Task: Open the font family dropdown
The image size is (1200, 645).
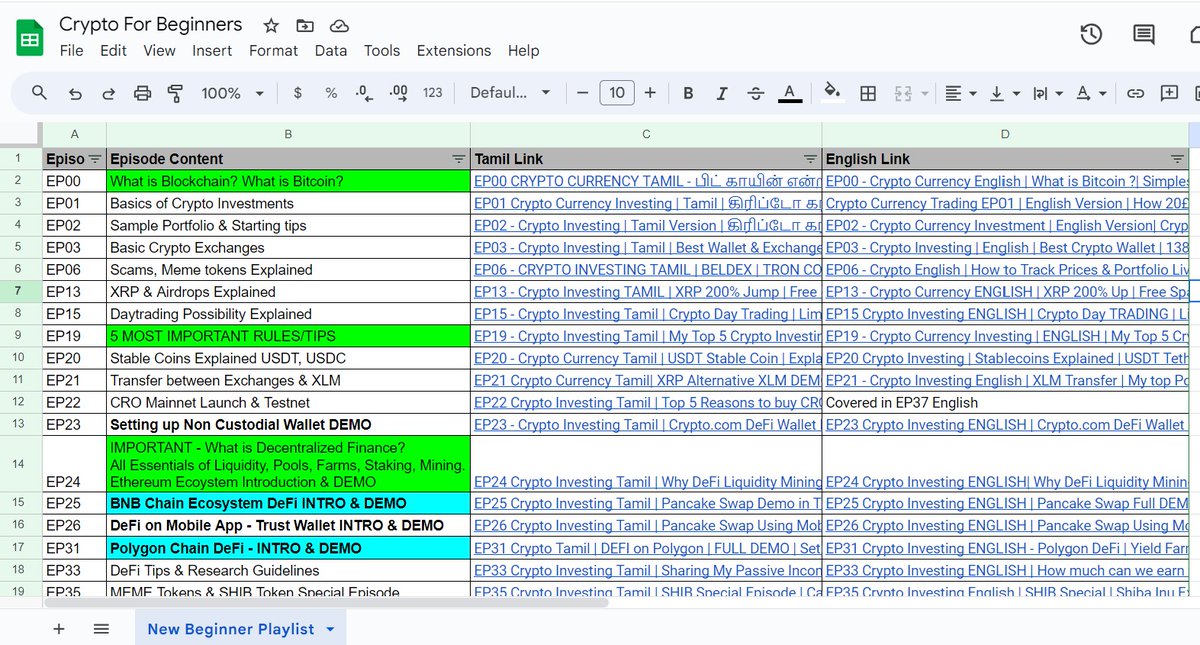Action: [x=510, y=93]
